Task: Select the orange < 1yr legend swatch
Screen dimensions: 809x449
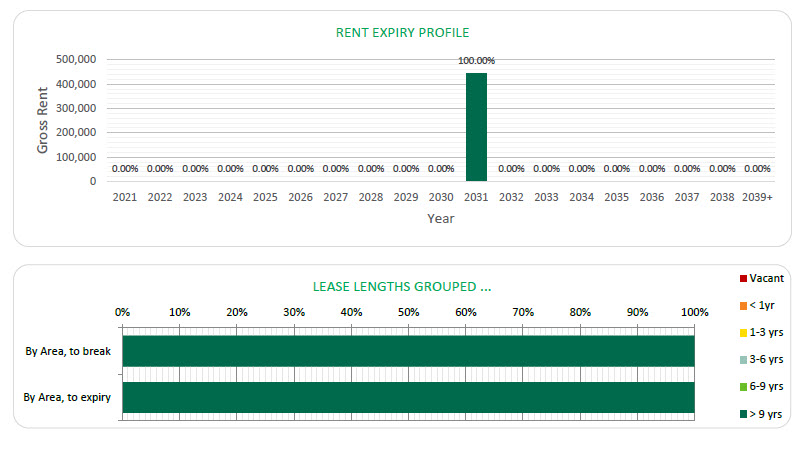Action: coord(743,305)
